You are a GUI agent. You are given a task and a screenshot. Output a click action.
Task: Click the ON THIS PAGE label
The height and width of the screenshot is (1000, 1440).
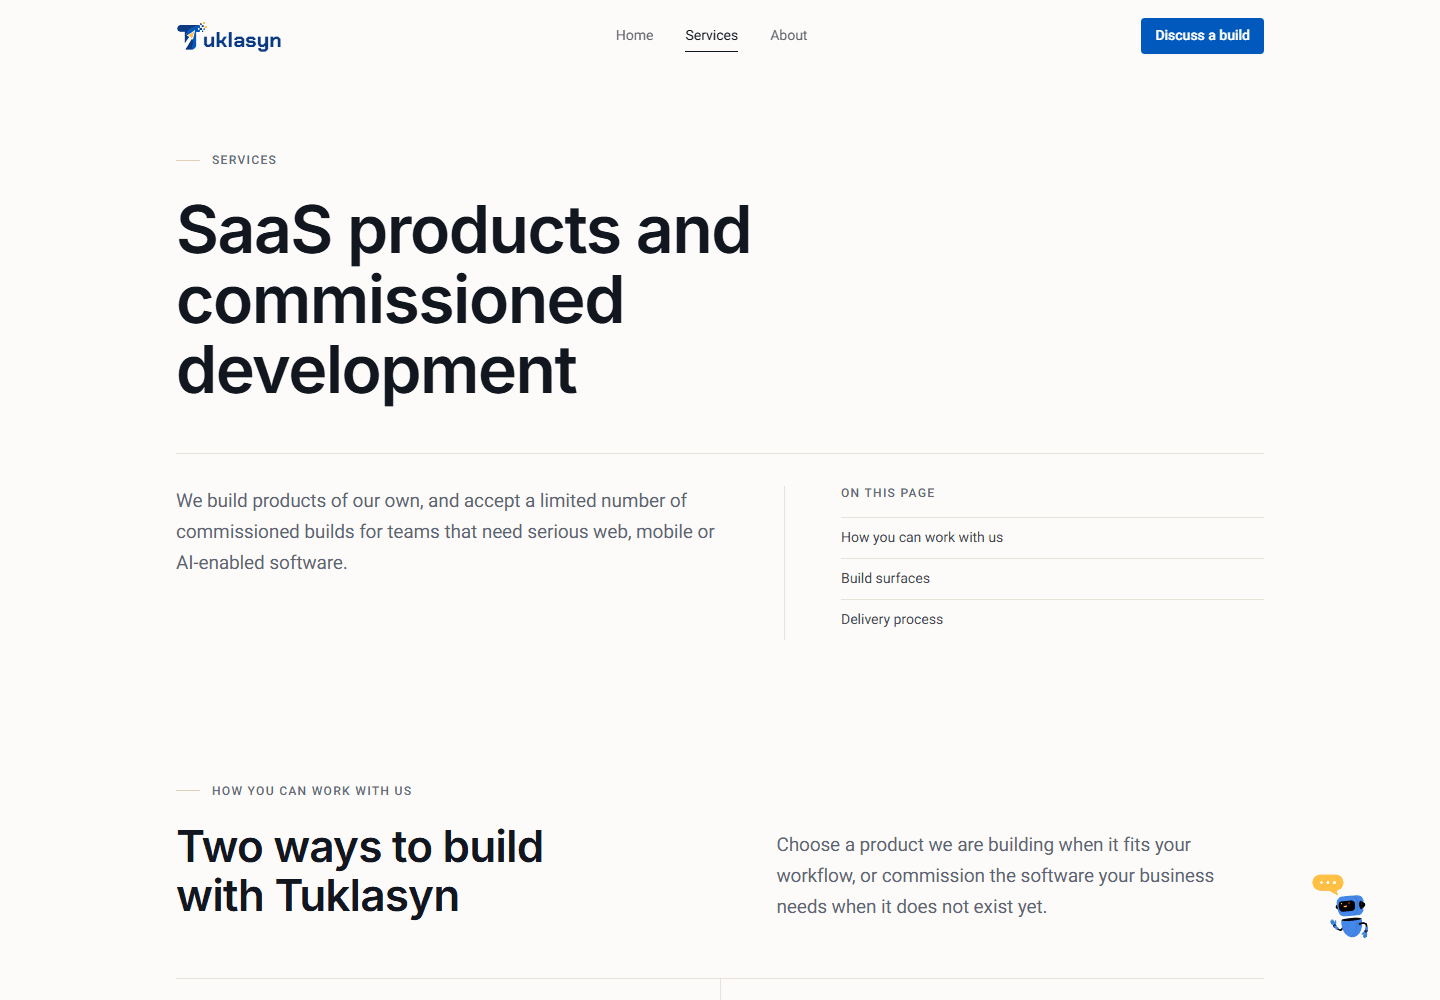click(x=888, y=493)
